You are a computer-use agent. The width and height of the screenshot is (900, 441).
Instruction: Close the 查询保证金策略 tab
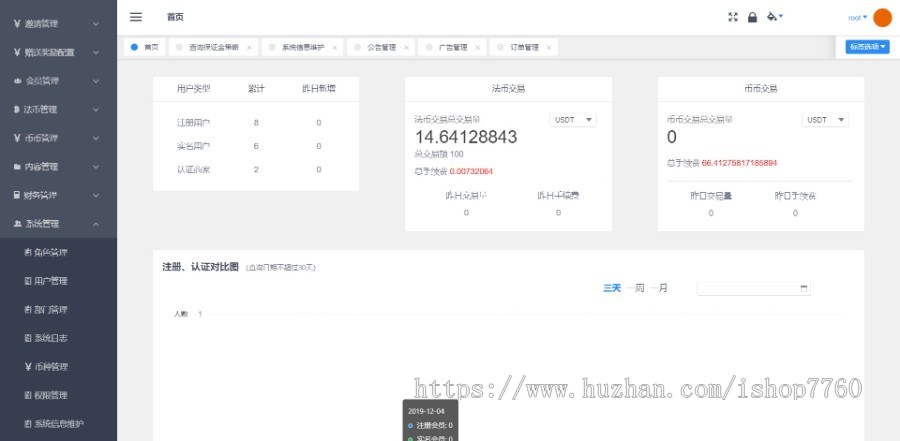[249, 48]
